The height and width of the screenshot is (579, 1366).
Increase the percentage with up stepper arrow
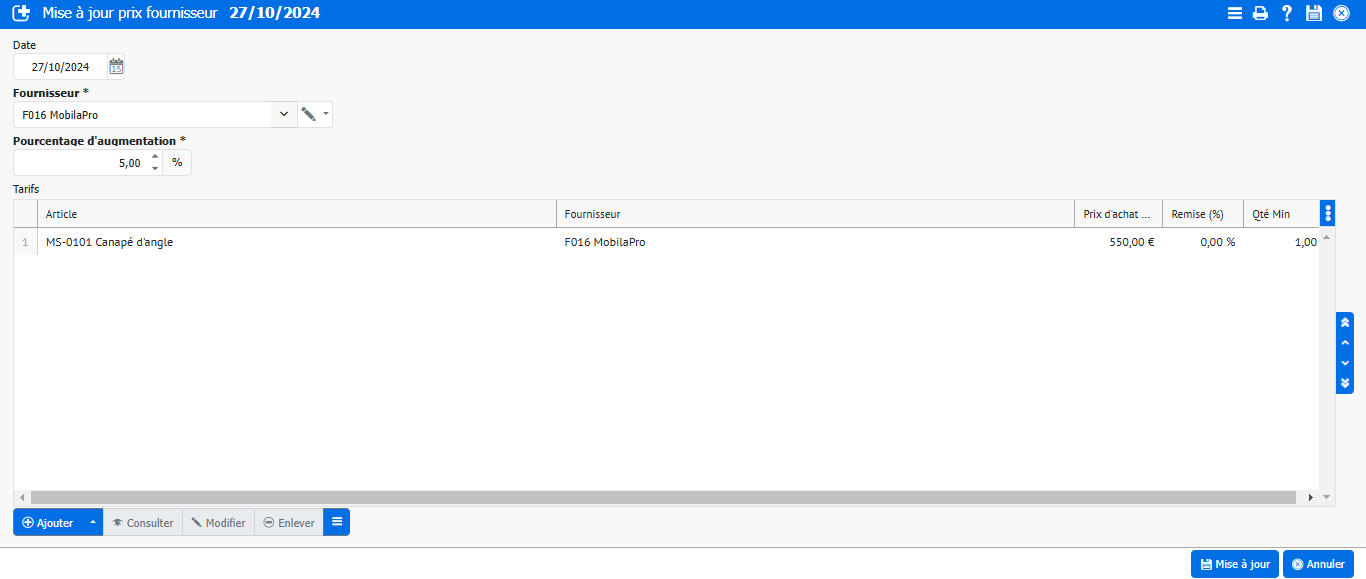point(155,156)
